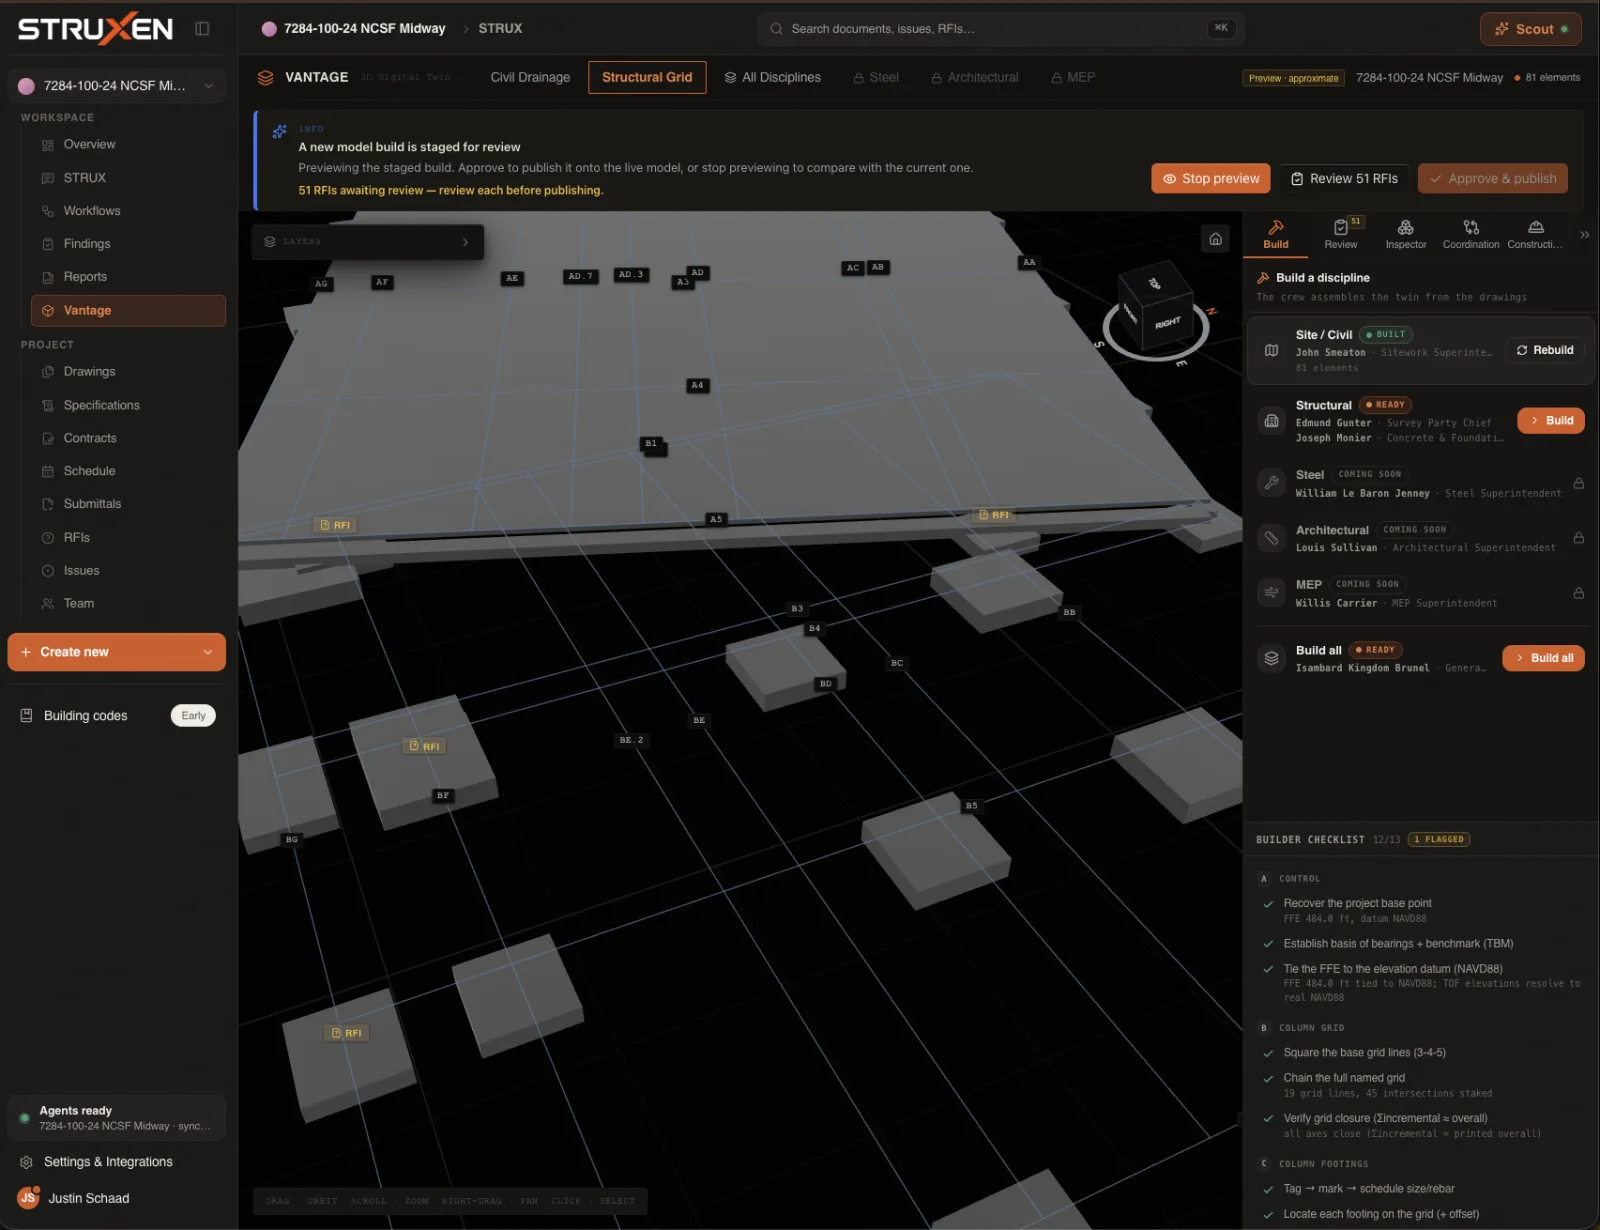
Task: Select grid label A4 in viewport
Action: (697, 385)
